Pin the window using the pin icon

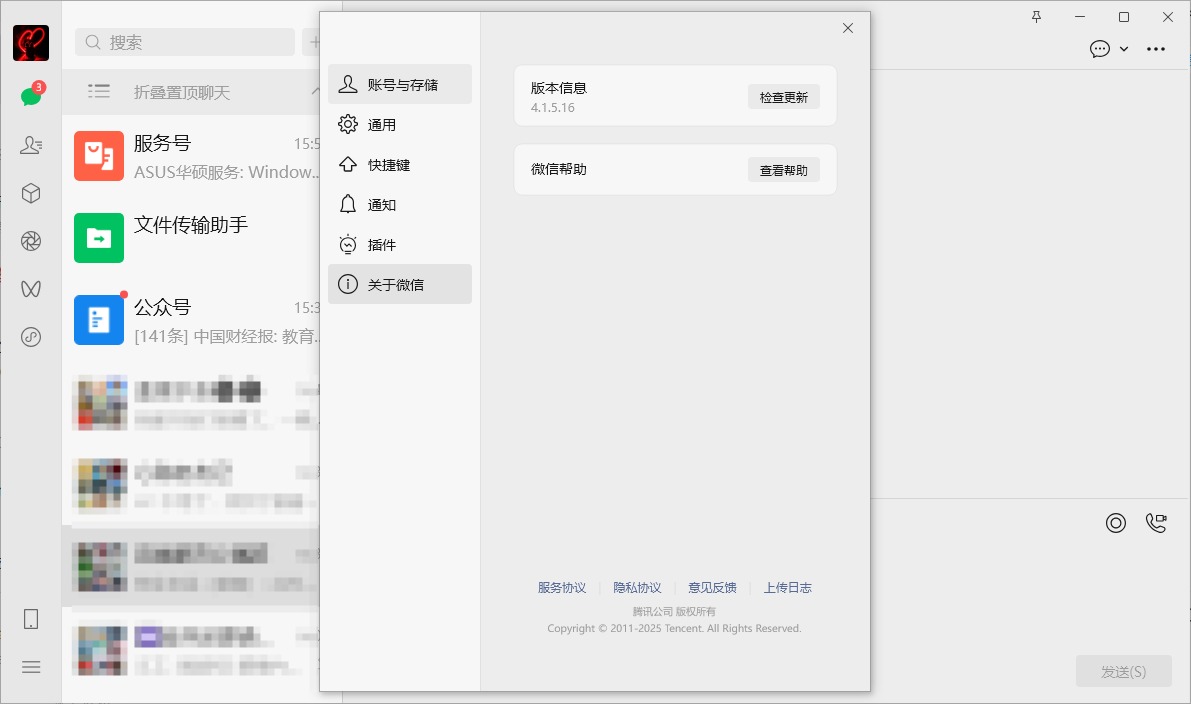pyautogui.click(x=1037, y=16)
